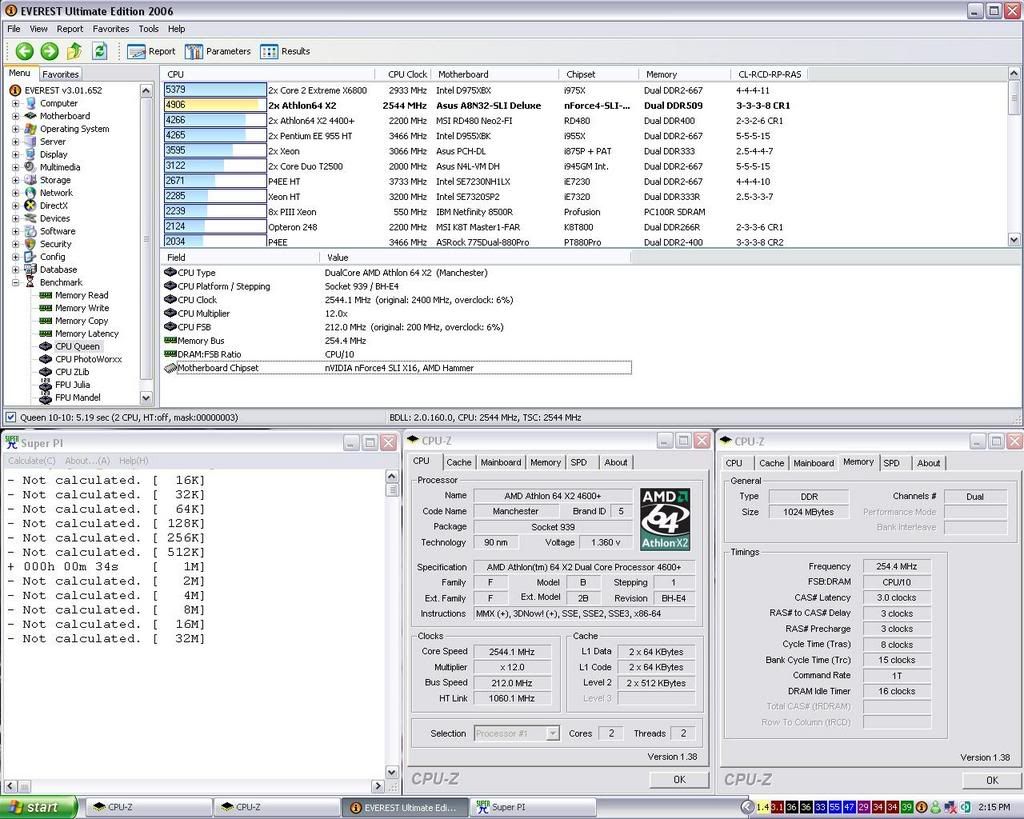Select the Network tree icon
This screenshot has width=1024, height=819.
[x=31, y=193]
